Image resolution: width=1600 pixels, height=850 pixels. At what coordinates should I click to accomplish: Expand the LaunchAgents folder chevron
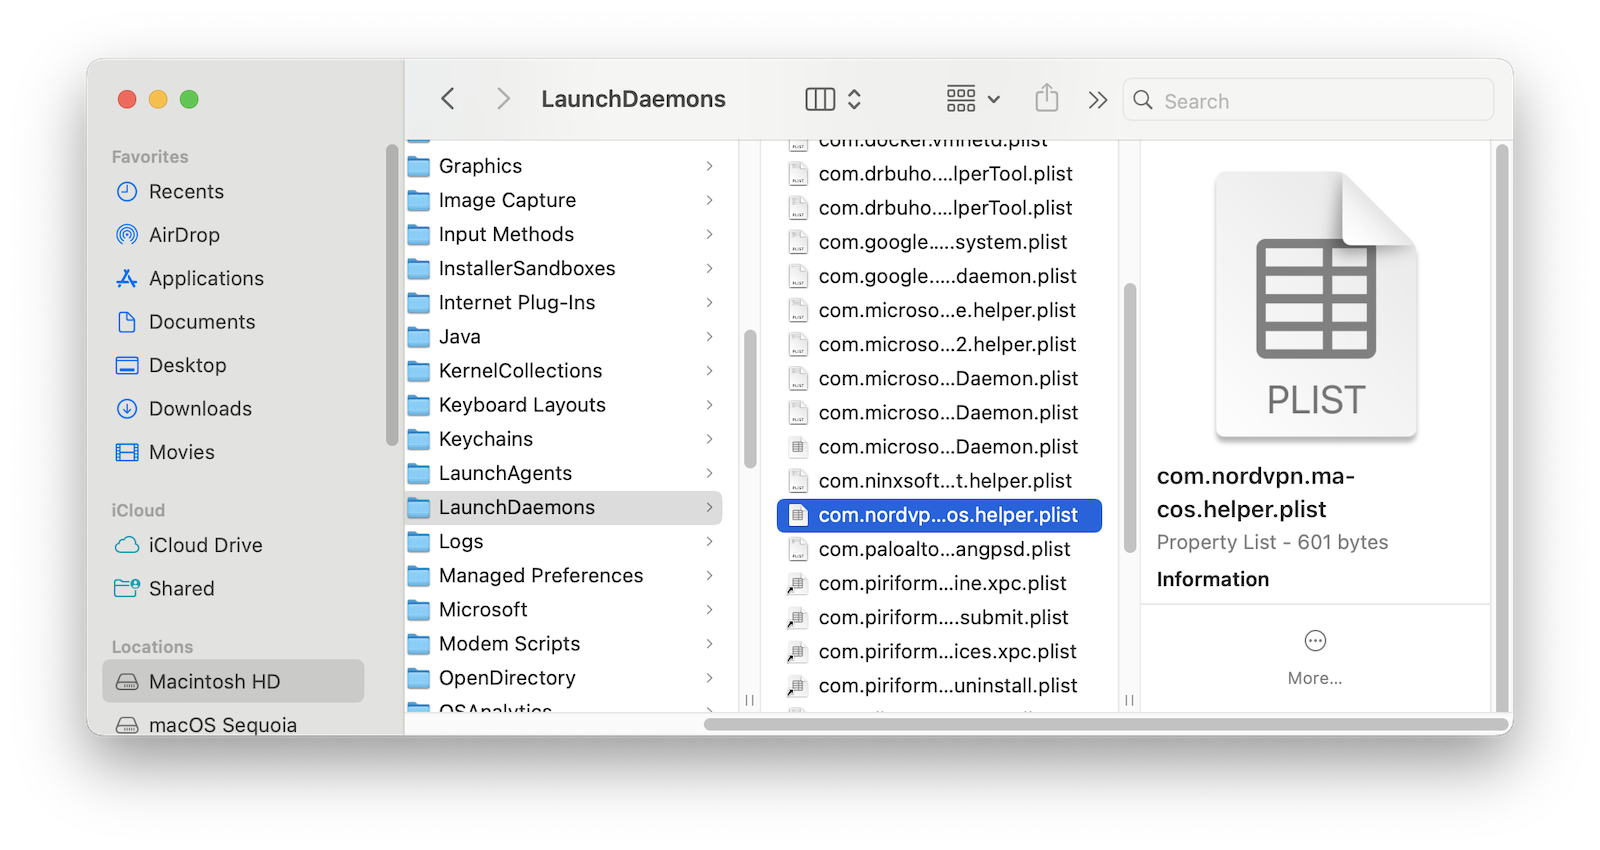[709, 473]
